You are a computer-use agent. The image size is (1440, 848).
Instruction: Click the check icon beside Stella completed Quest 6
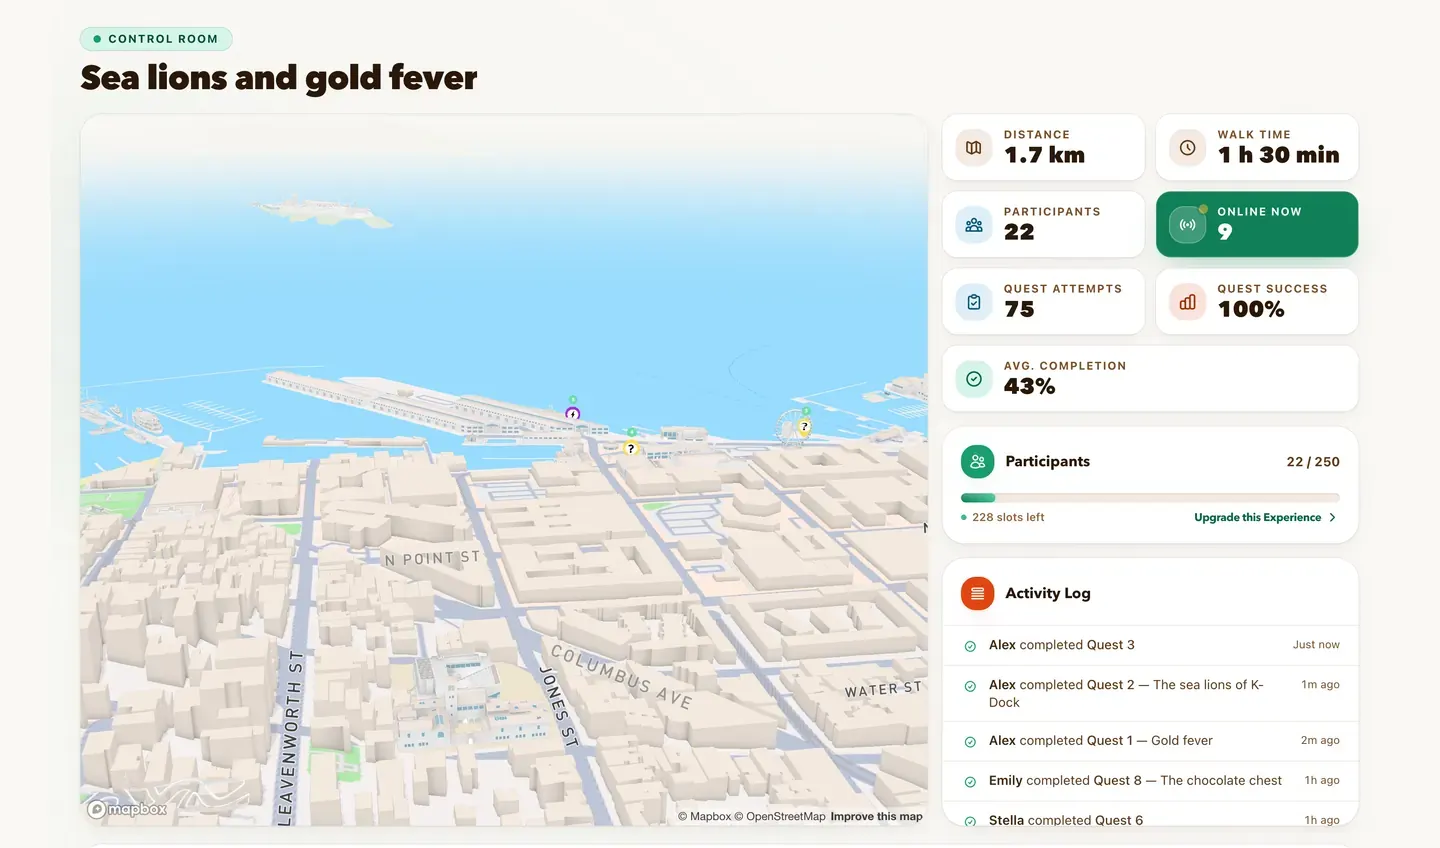point(970,821)
